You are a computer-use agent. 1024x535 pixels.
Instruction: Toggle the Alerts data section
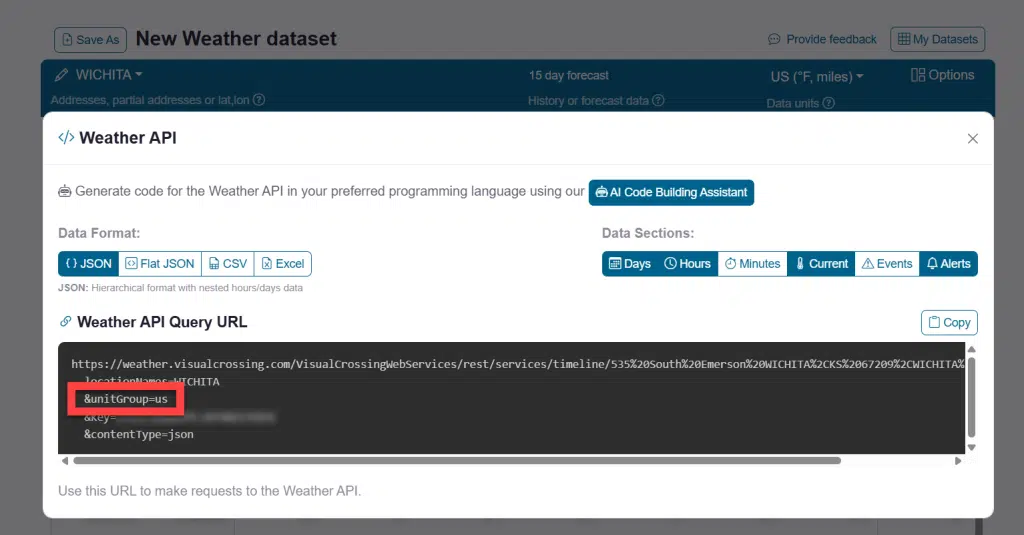tap(948, 264)
